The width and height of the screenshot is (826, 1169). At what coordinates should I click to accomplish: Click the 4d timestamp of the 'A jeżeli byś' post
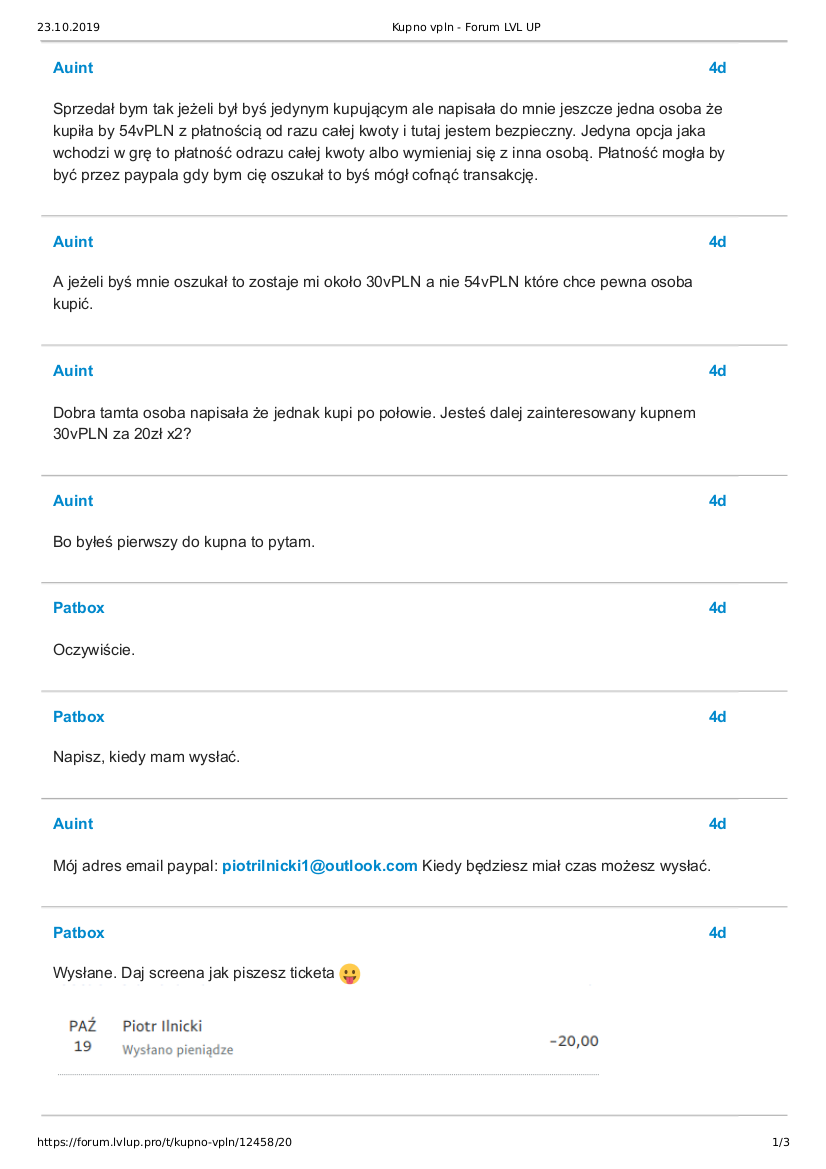[717, 242]
